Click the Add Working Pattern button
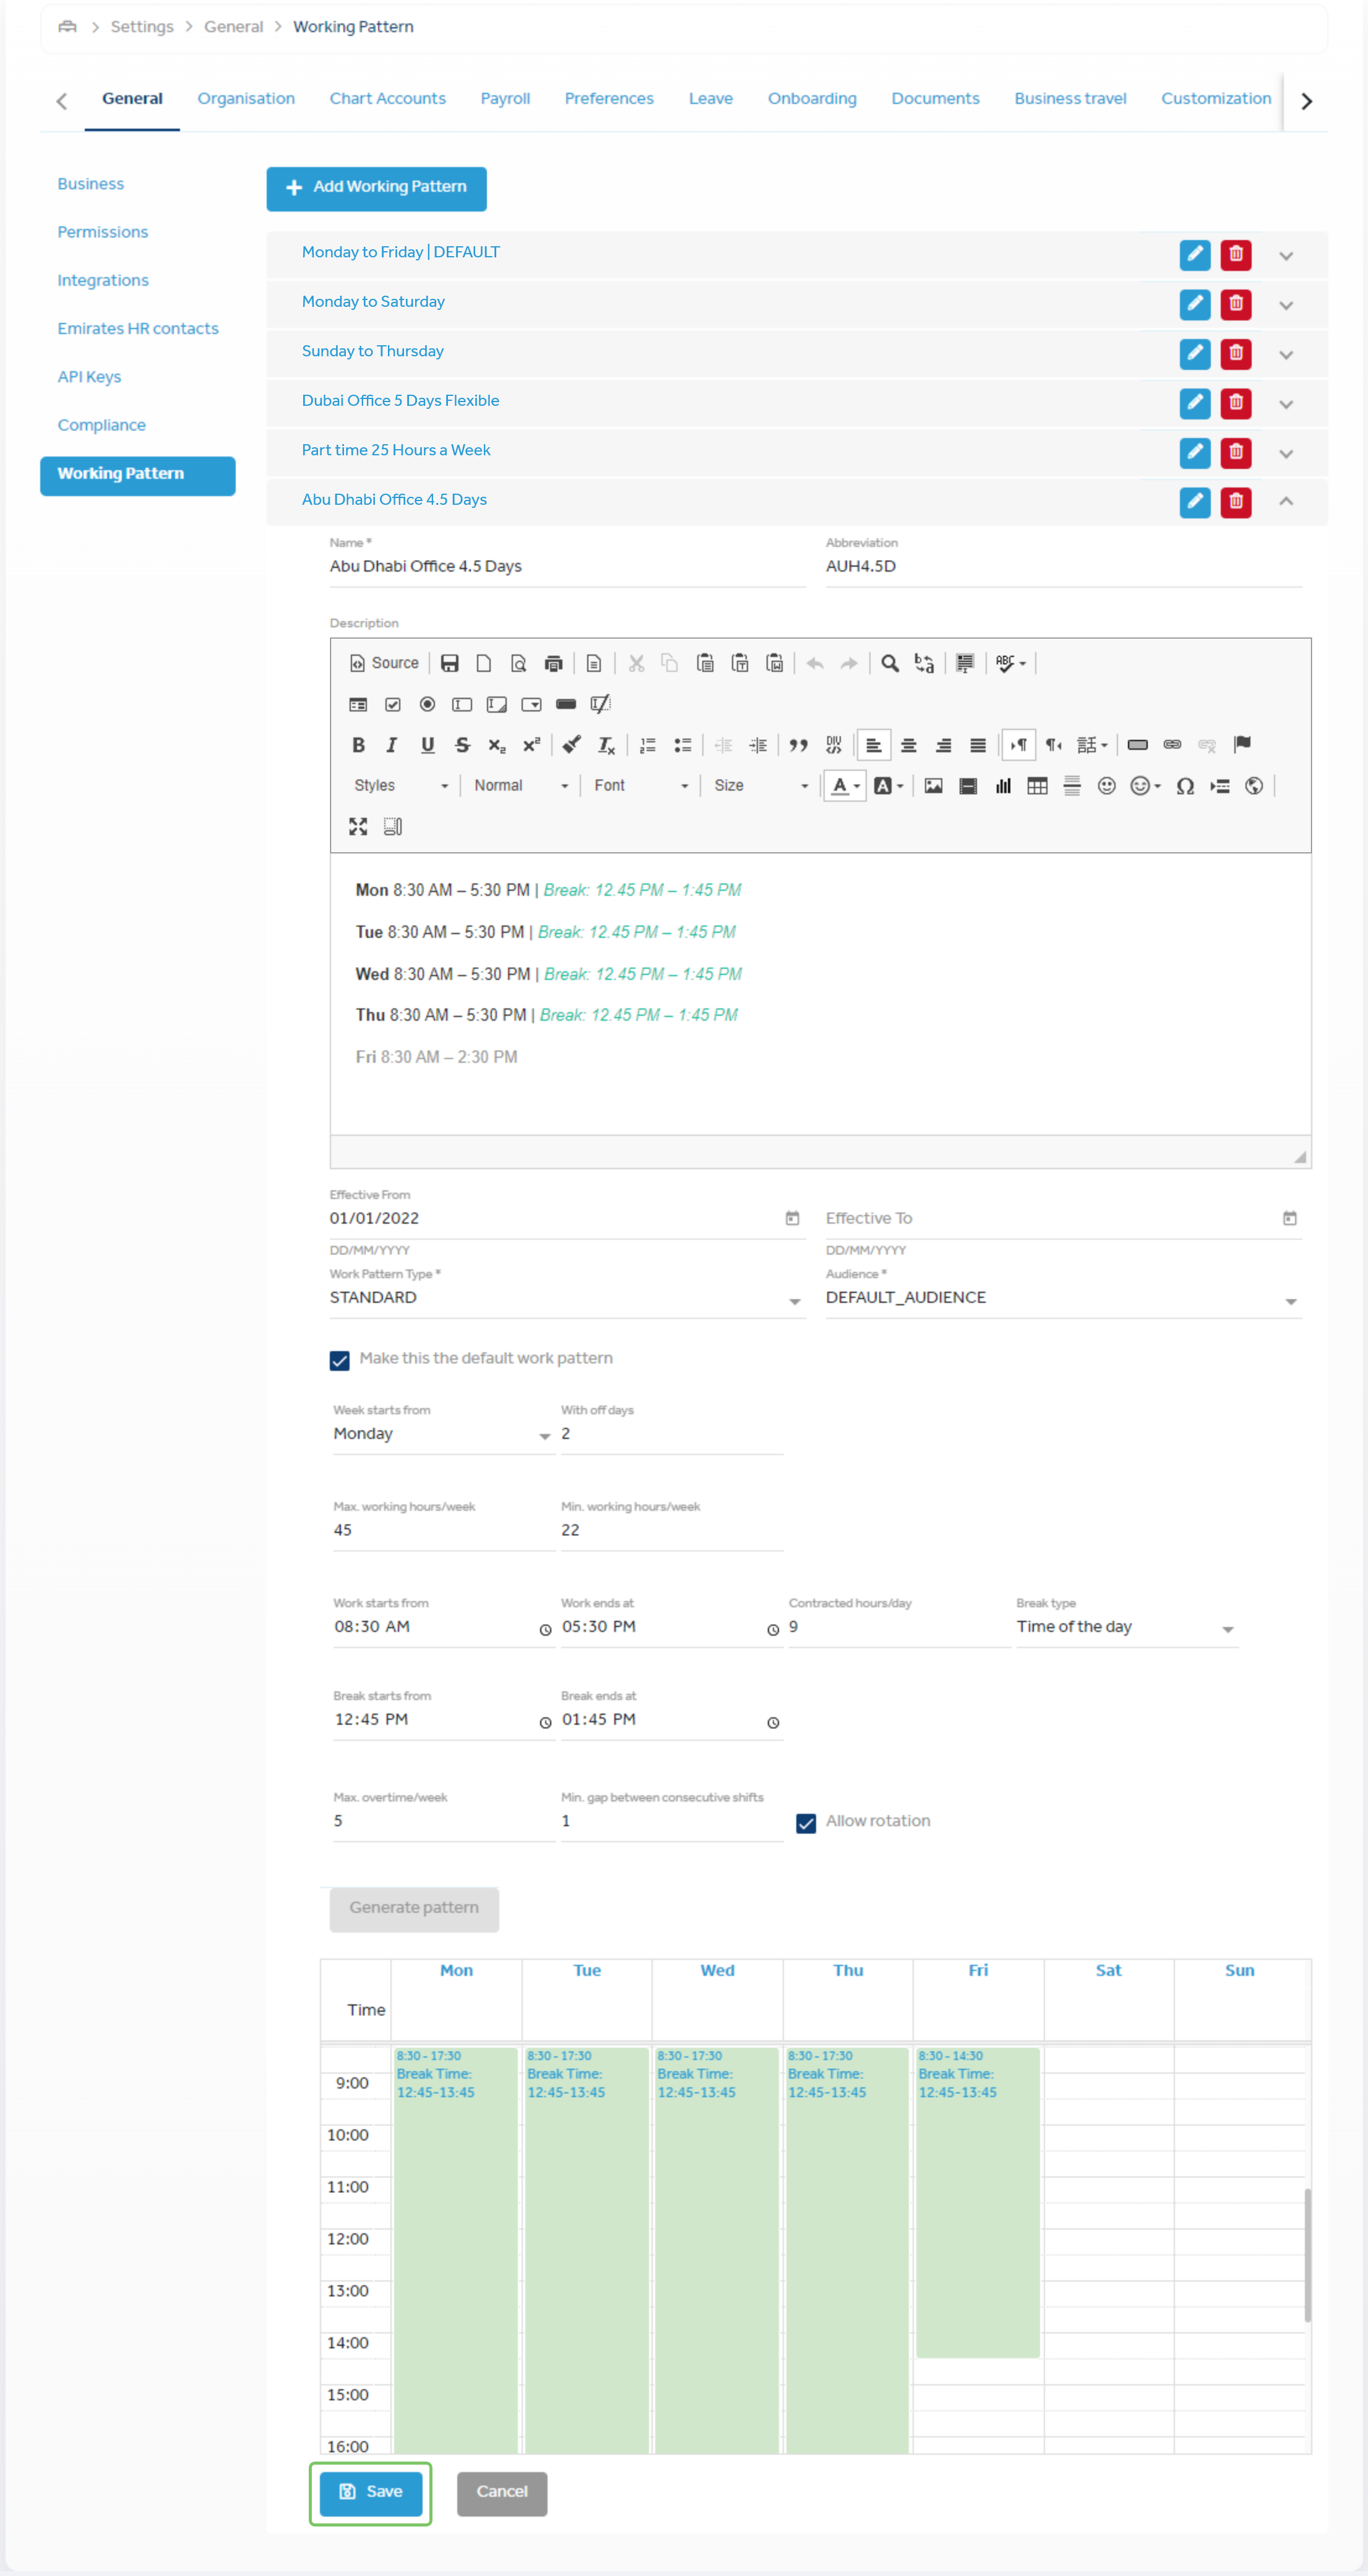The width and height of the screenshot is (1368, 2576). coord(376,188)
